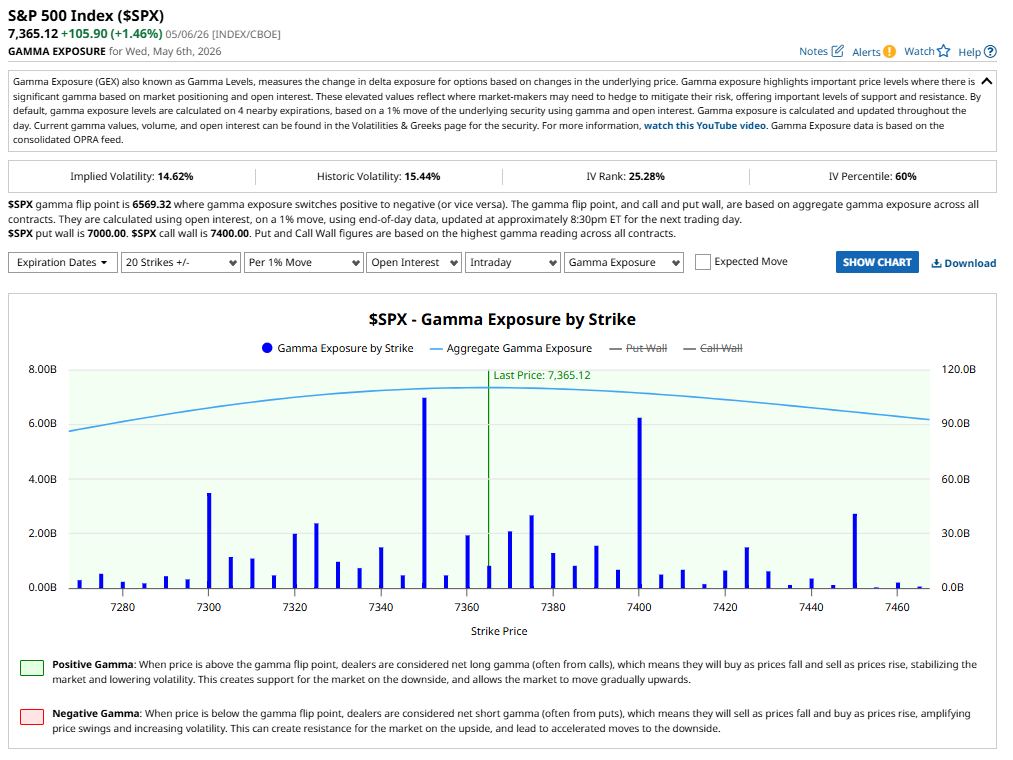Click the IV Rank 25.28% value
Screen dimensions: 1013x760
pos(646,176)
